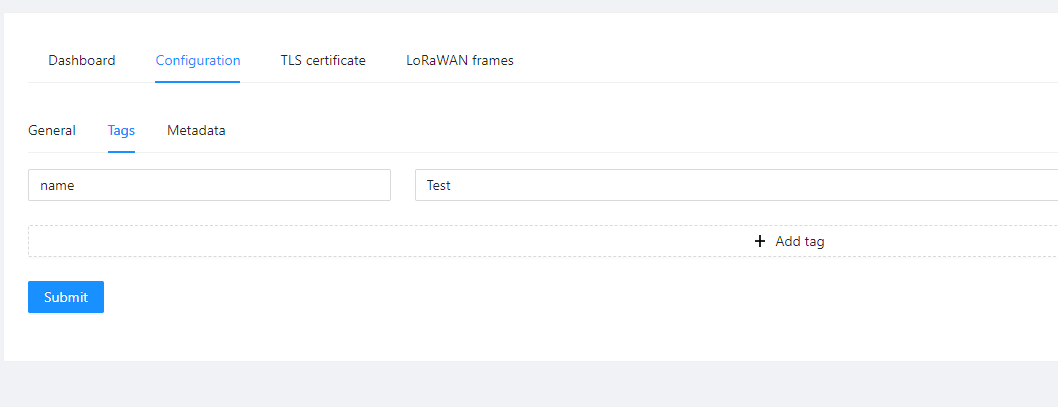Viewport: 1058px width, 407px height.
Task: Click the blue underline beneath Configuration tab
Action: point(198,82)
